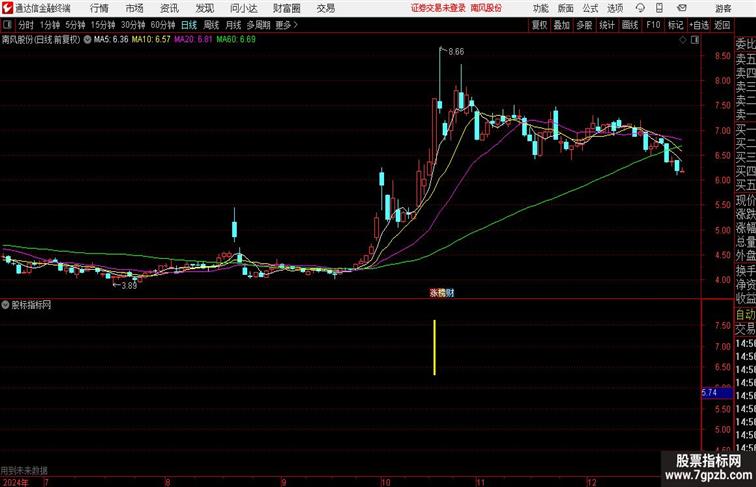Open the 多周期 multi-period view
This screenshot has height=487, width=756.
click(x=258, y=25)
